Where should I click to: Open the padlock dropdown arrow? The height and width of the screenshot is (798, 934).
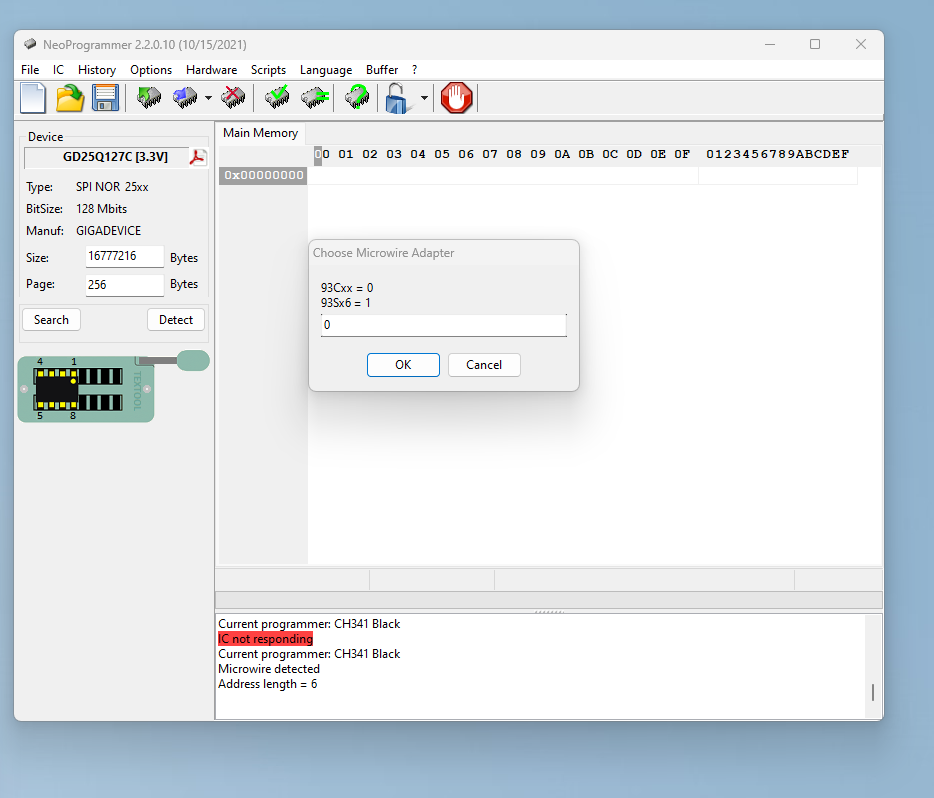(x=424, y=98)
